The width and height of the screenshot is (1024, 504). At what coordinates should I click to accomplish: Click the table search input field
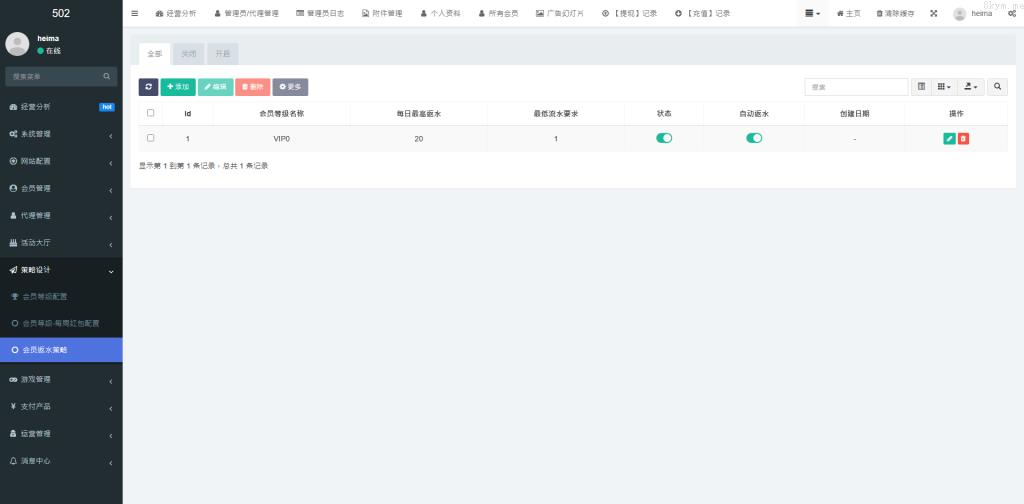[x=856, y=87]
